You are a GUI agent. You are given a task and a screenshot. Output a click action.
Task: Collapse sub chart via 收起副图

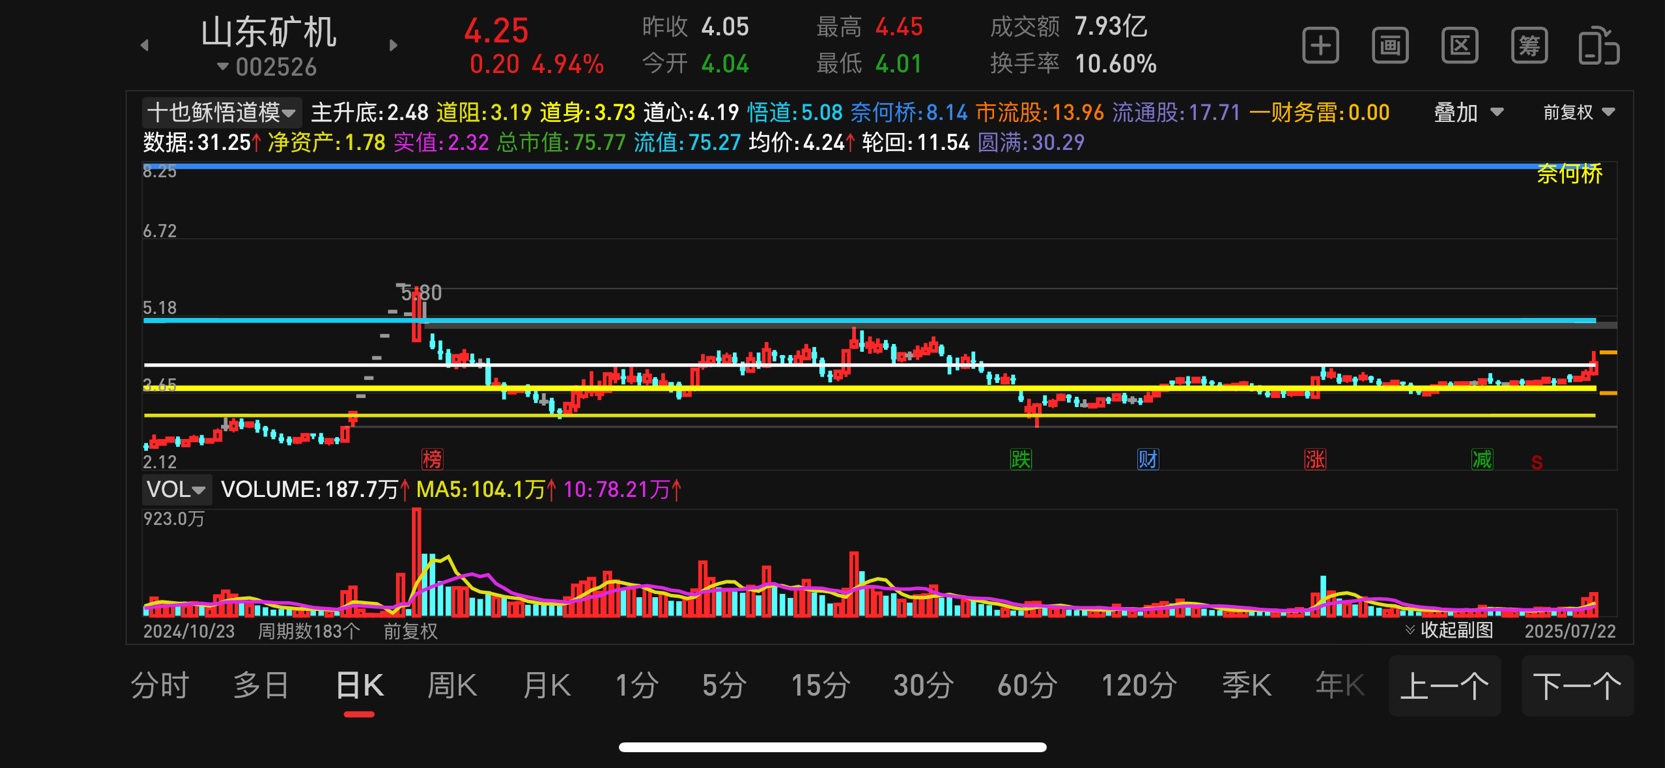click(1449, 630)
